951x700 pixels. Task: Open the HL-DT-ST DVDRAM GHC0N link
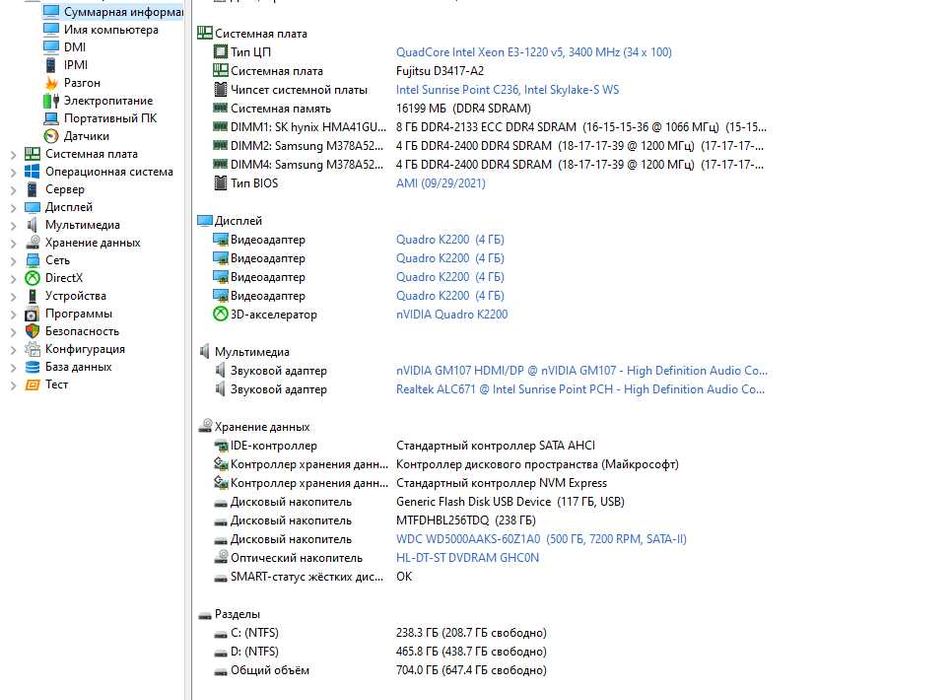[468, 557]
